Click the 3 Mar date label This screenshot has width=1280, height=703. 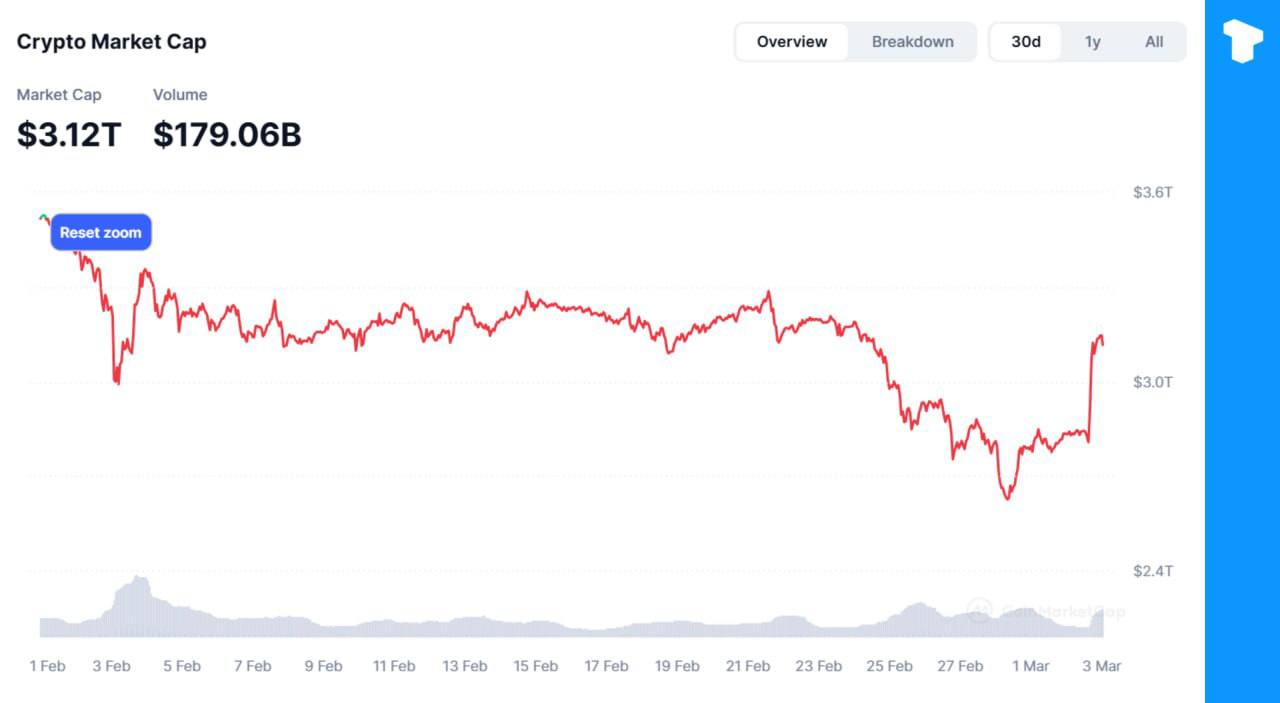1101,666
